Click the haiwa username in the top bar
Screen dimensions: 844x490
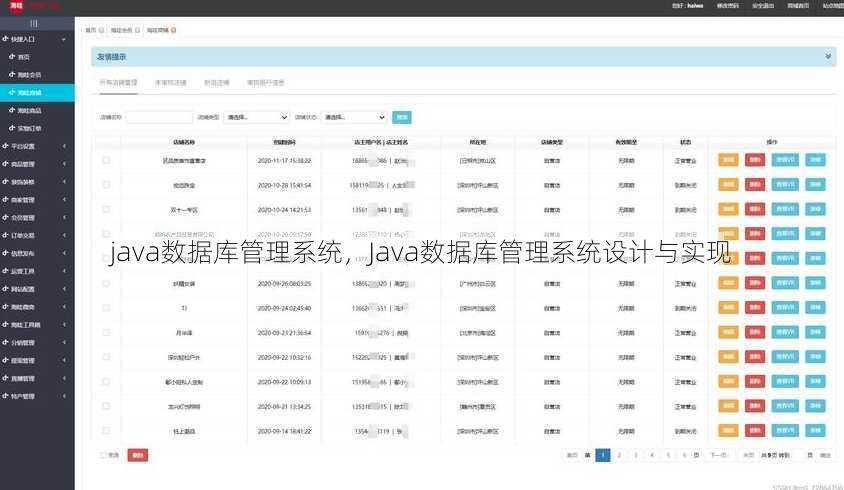pos(695,6)
